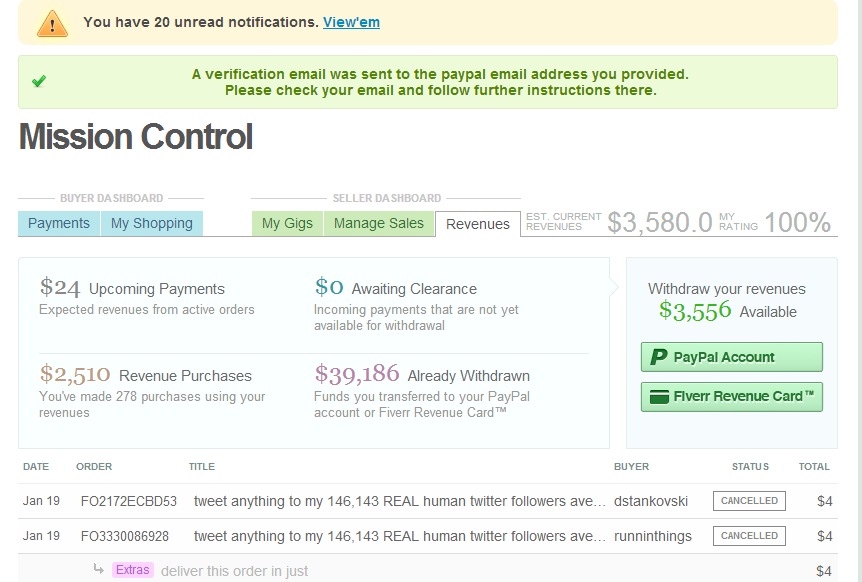Click the Withdraw your revenues heading

pyautogui.click(x=727, y=289)
